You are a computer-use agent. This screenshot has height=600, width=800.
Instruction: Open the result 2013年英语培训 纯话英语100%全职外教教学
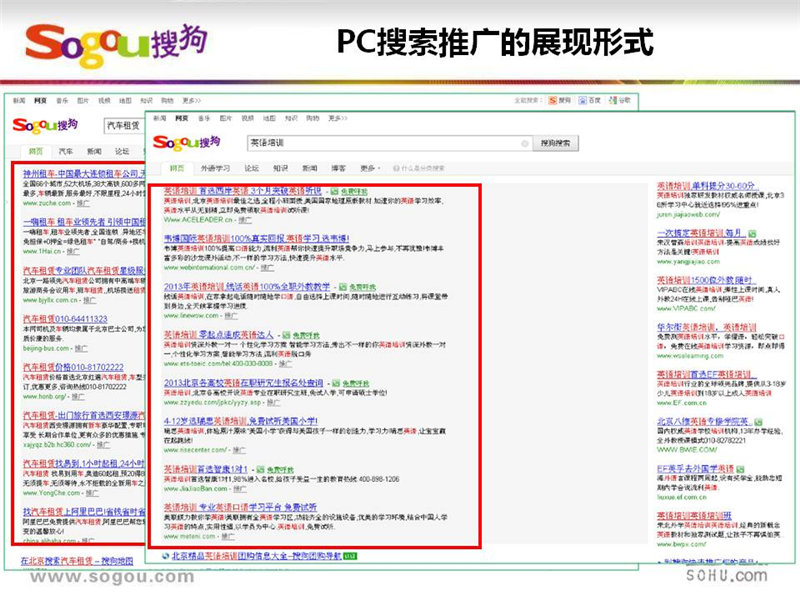(247, 287)
